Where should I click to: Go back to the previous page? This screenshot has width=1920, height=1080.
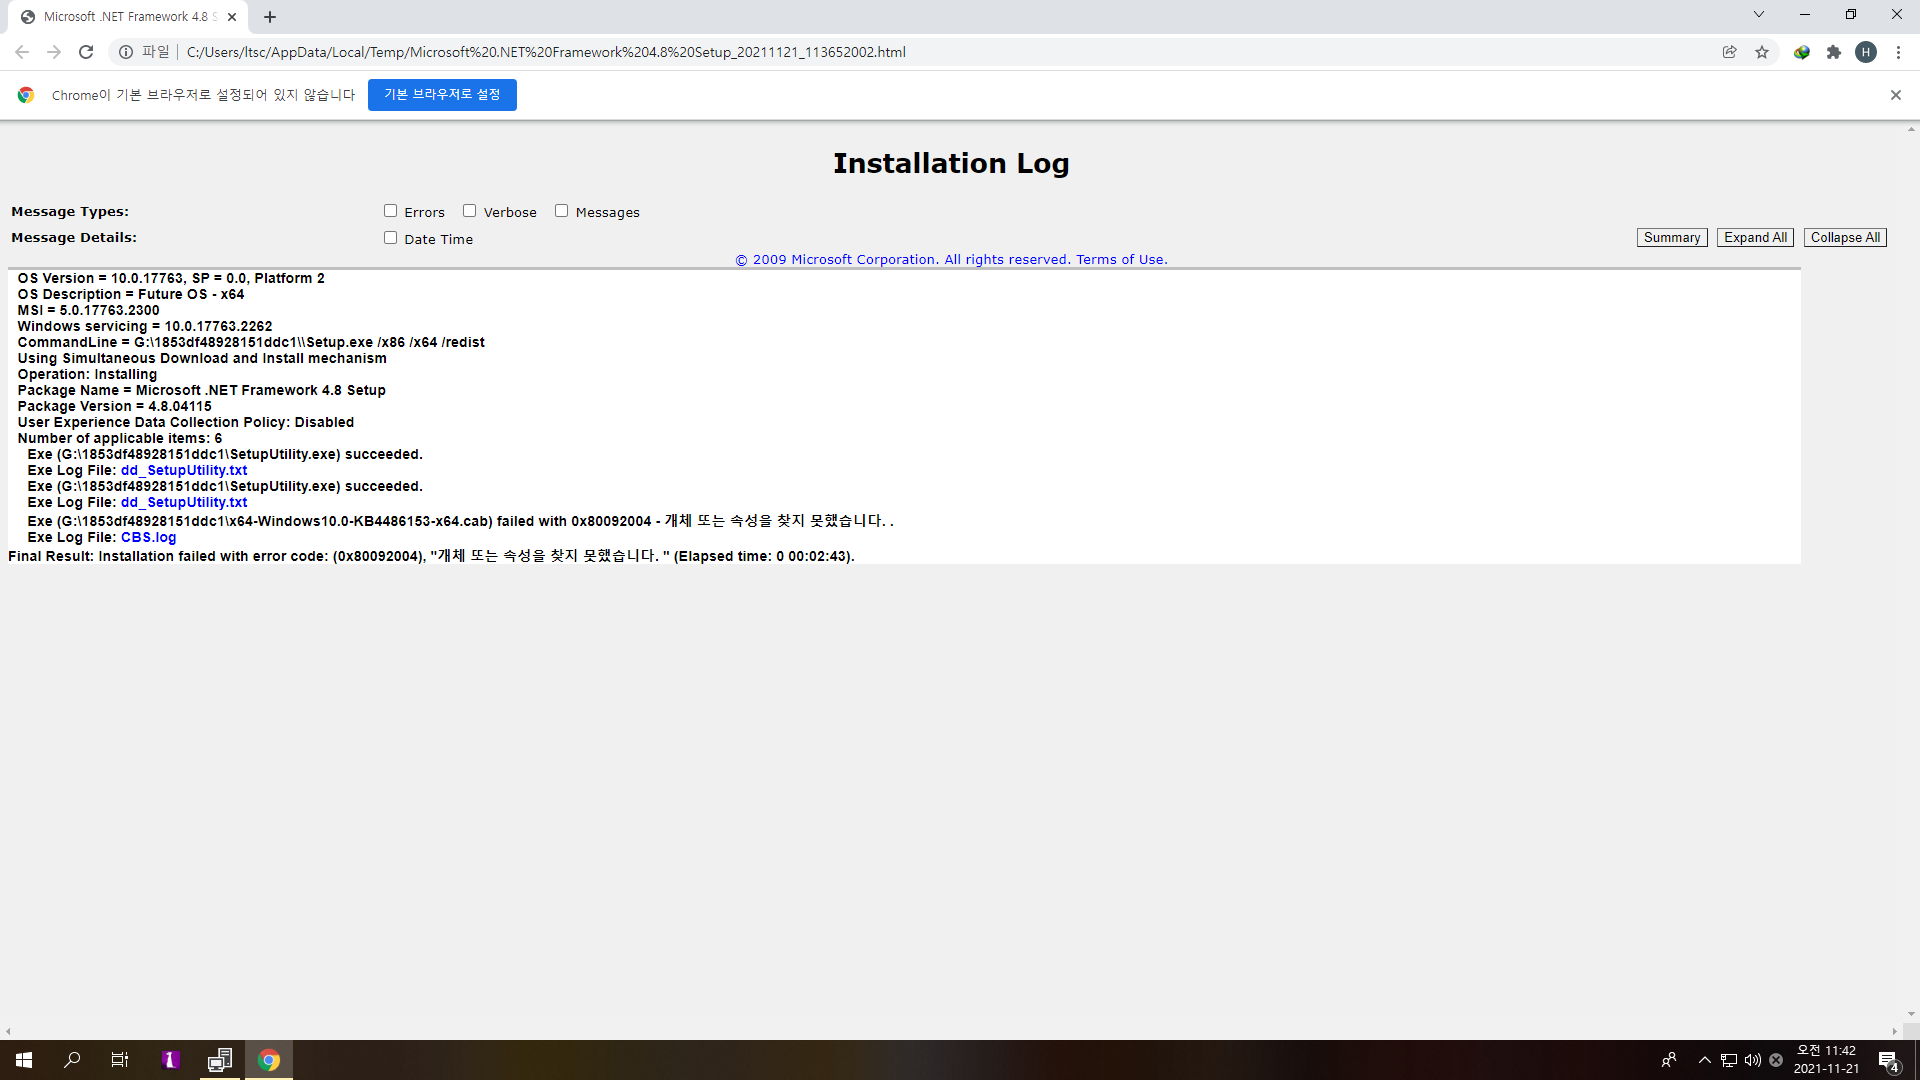point(22,52)
